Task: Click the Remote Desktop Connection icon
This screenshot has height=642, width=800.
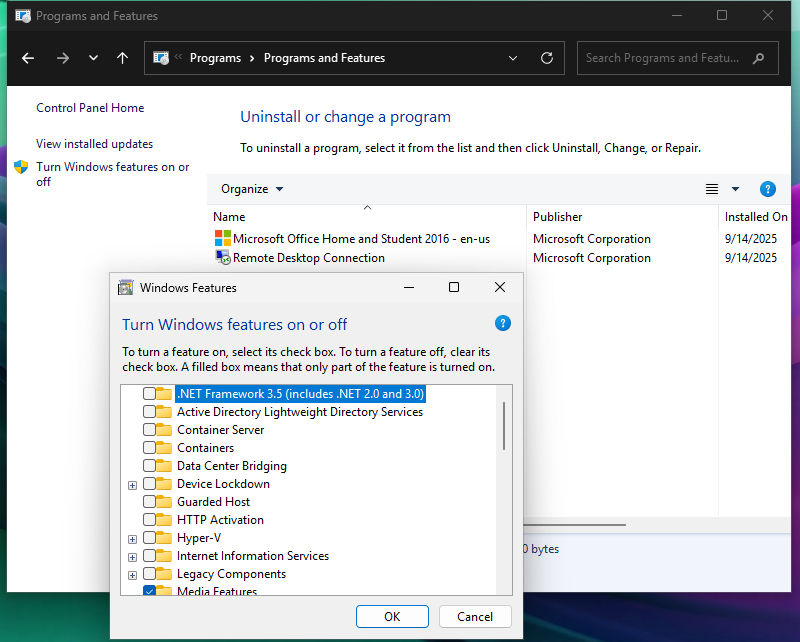Action: tap(222, 257)
